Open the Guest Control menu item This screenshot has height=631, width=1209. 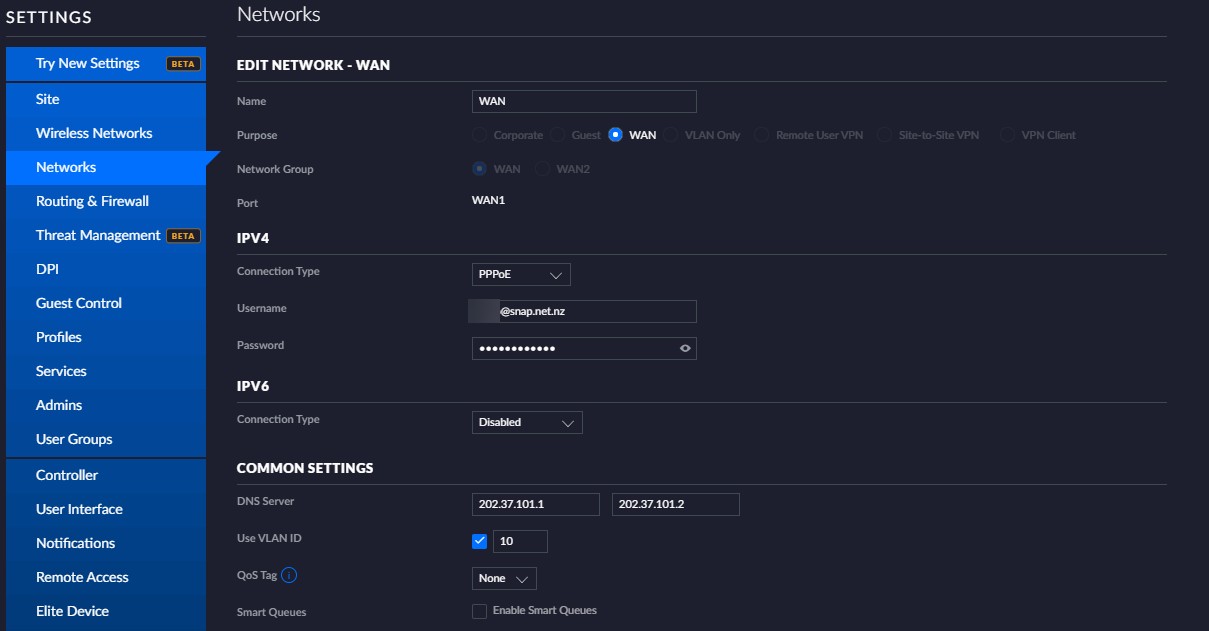pyautogui.click(x=79, y=303)
